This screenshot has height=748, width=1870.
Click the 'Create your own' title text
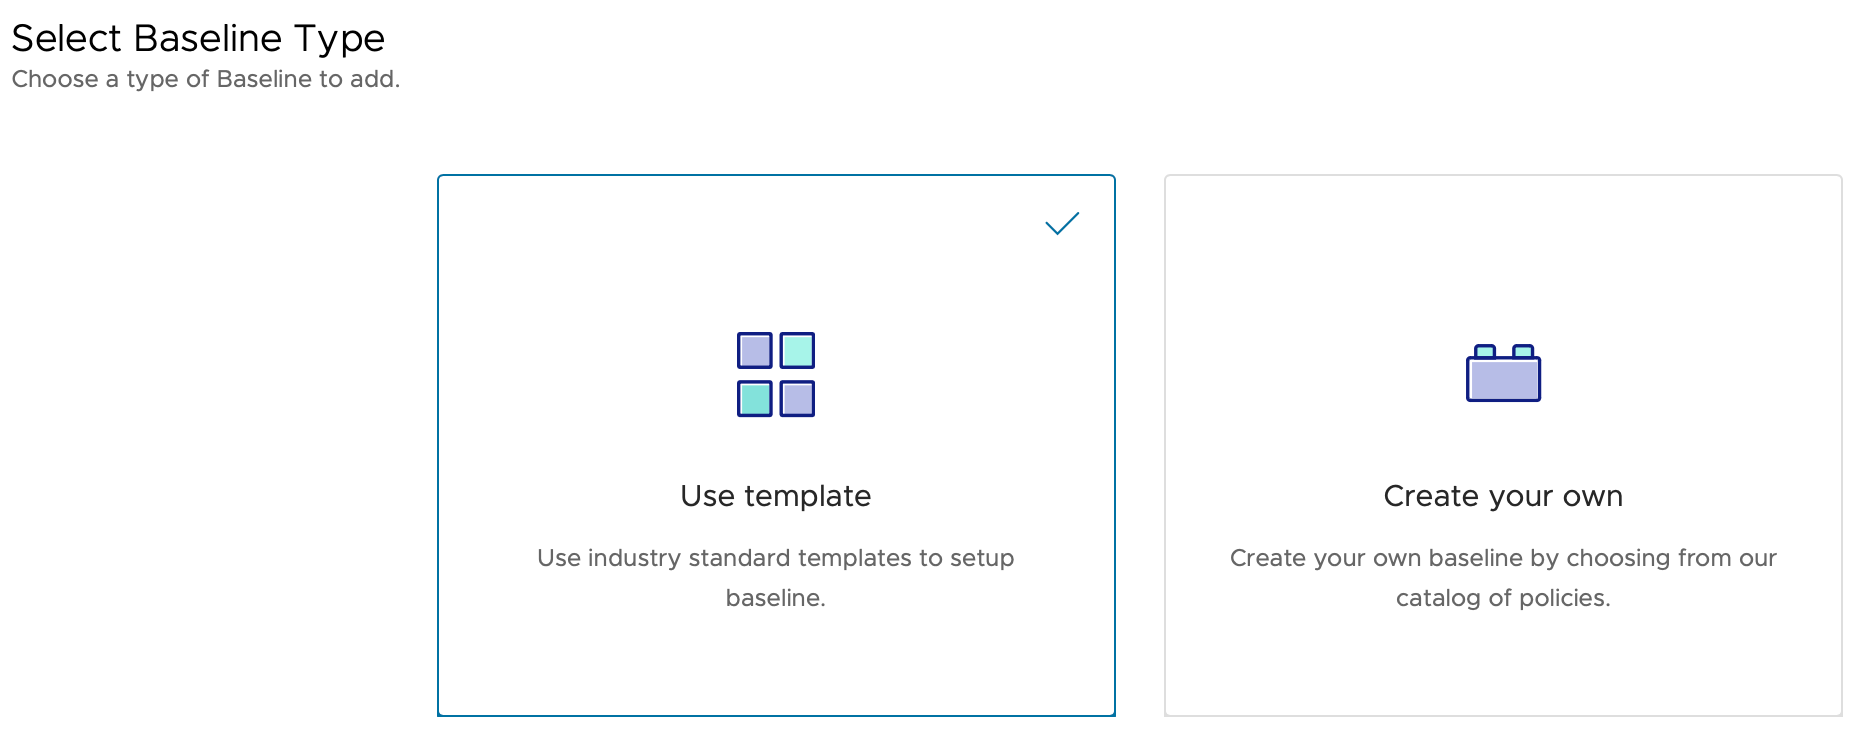(1503, 496)
